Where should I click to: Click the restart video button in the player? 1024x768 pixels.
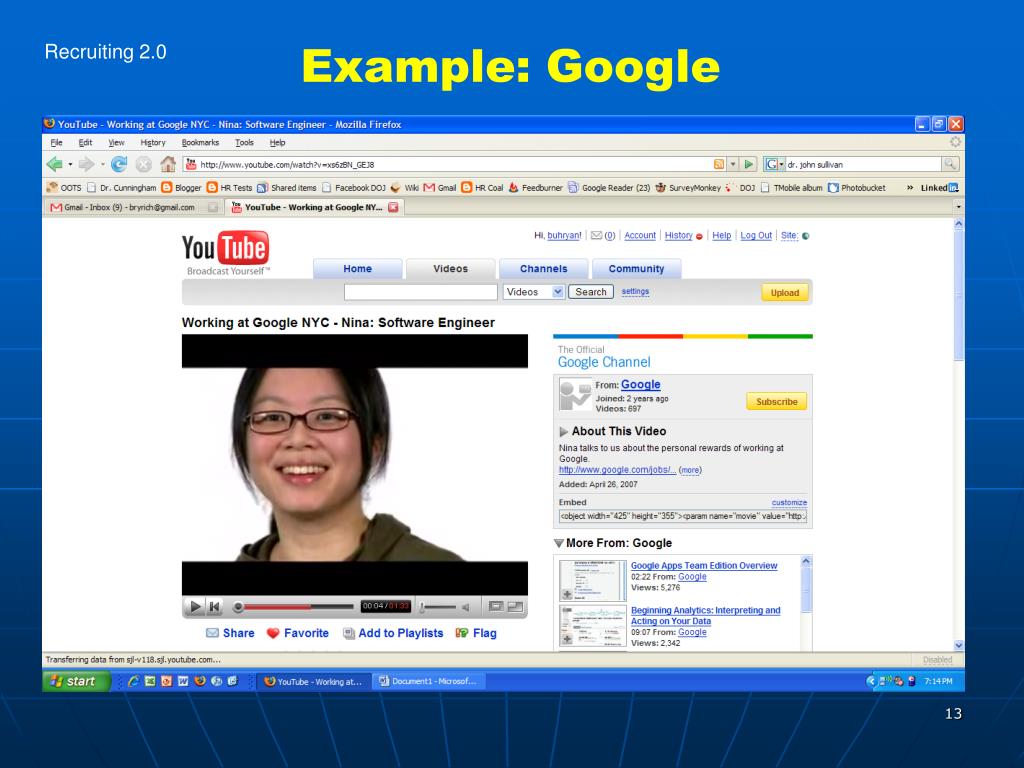tap(214, 607)
